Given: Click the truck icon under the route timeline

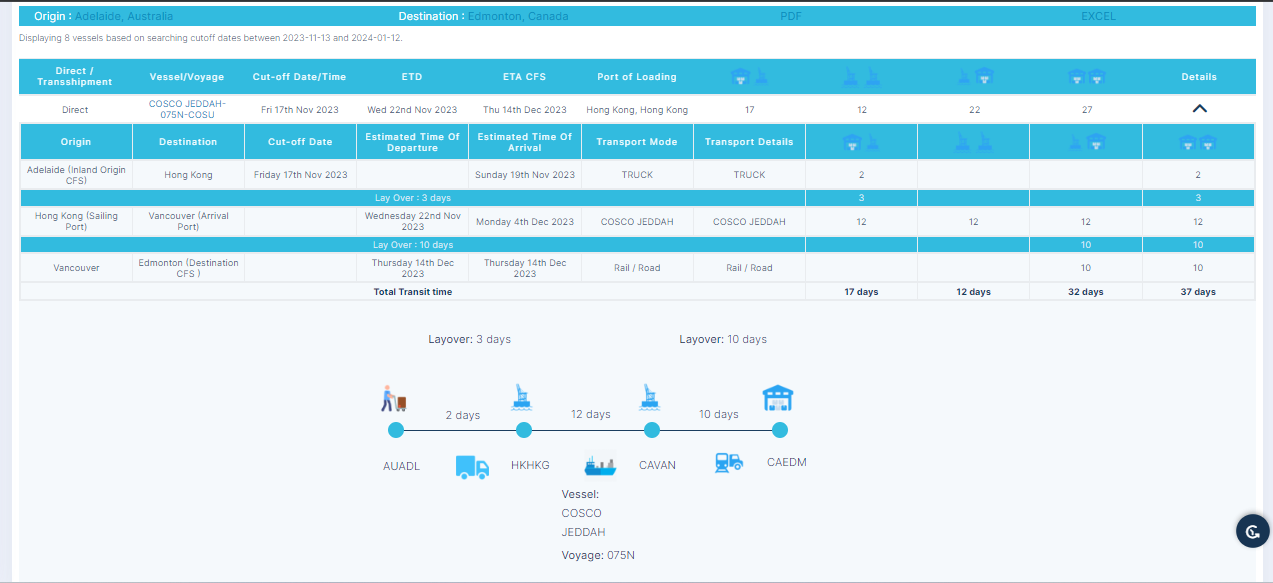Looking at the screenshot, I should pos(471,467).
